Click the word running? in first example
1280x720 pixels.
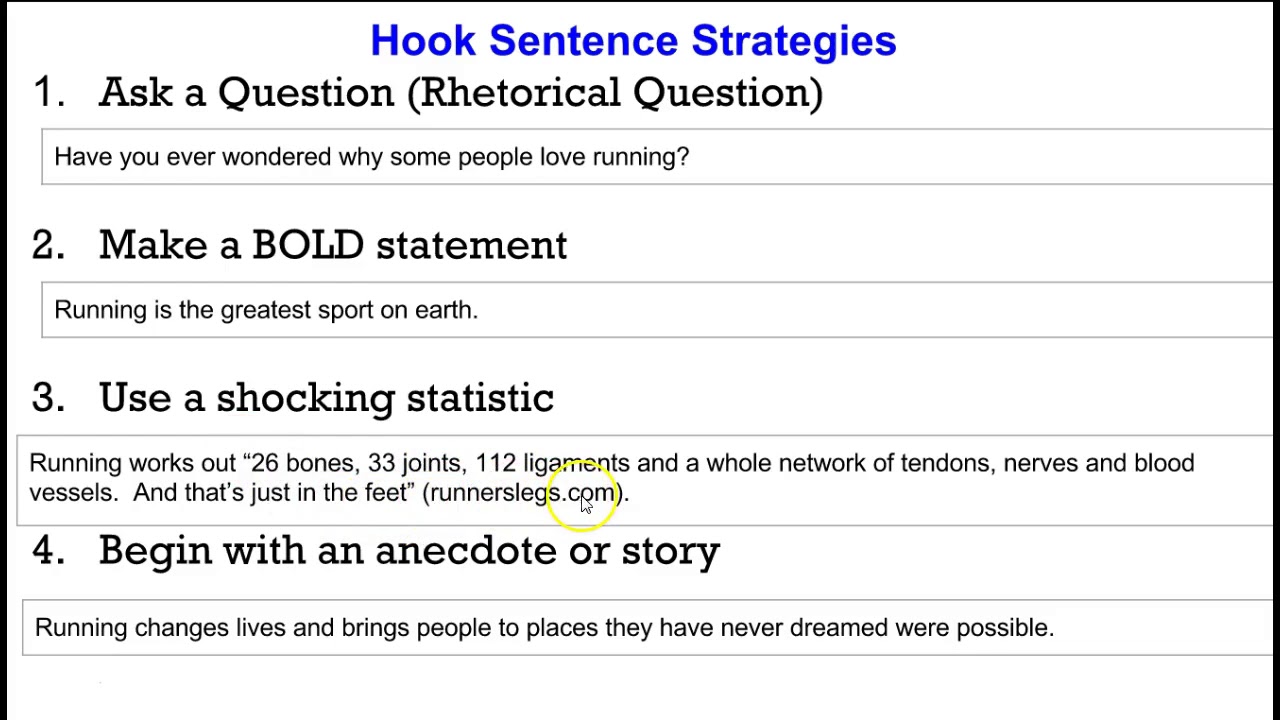pyautogui.click(x=641, y=157)
